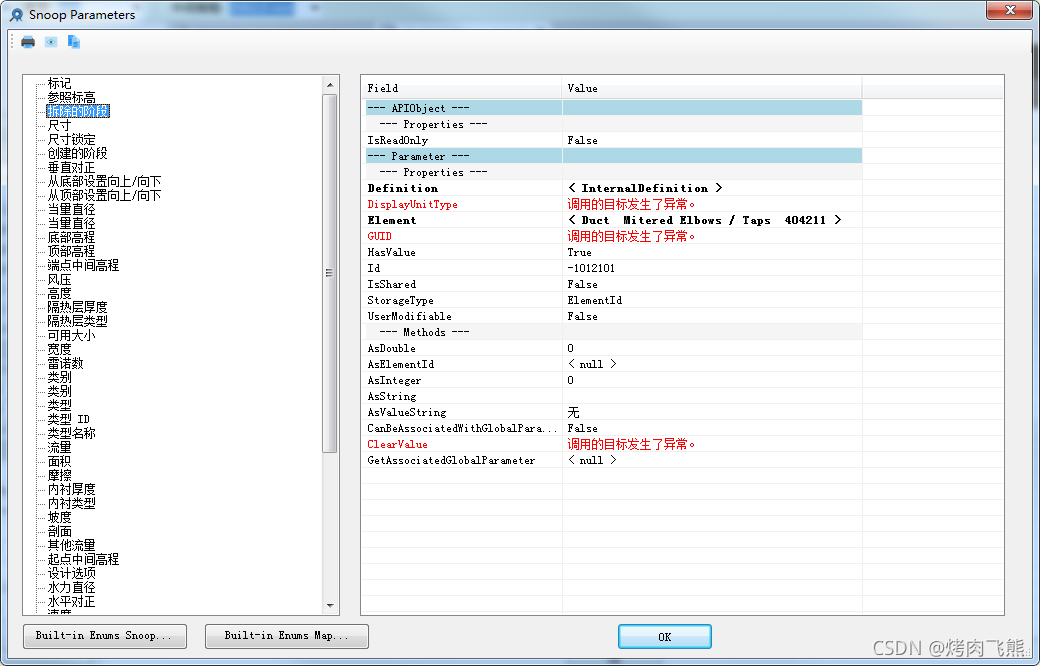This screenshot has height=666, width=1040.
Task: Select the 可用大小 tree item
Action: (71, 335)
